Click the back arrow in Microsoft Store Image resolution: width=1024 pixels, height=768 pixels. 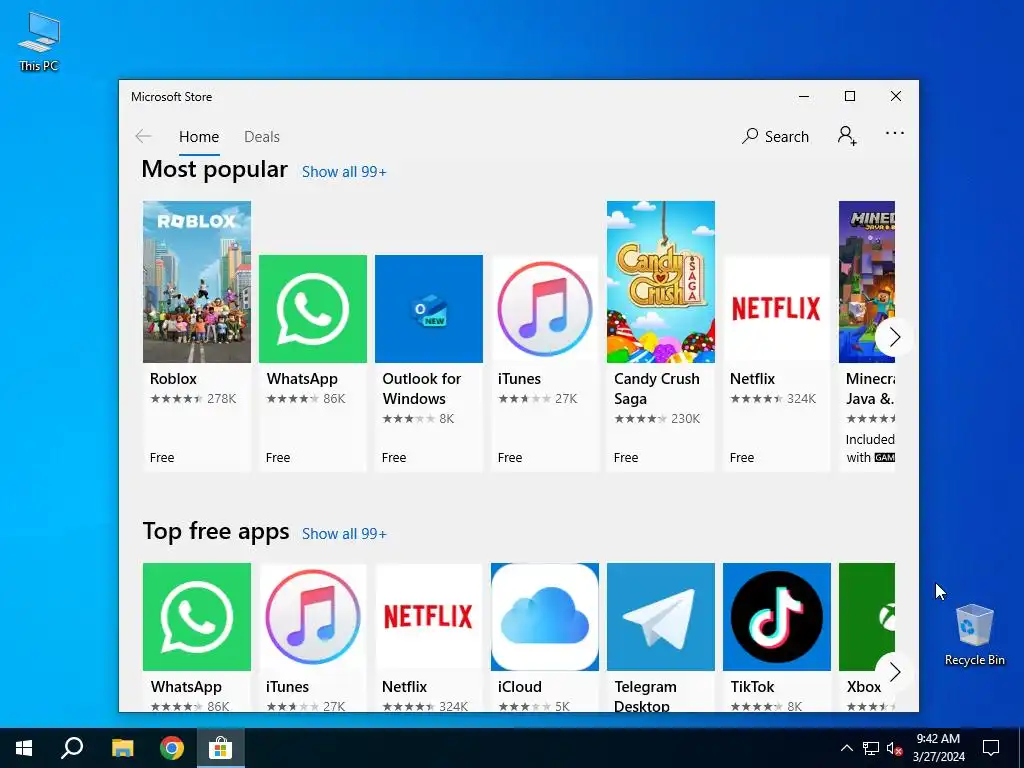pos(143,136)
